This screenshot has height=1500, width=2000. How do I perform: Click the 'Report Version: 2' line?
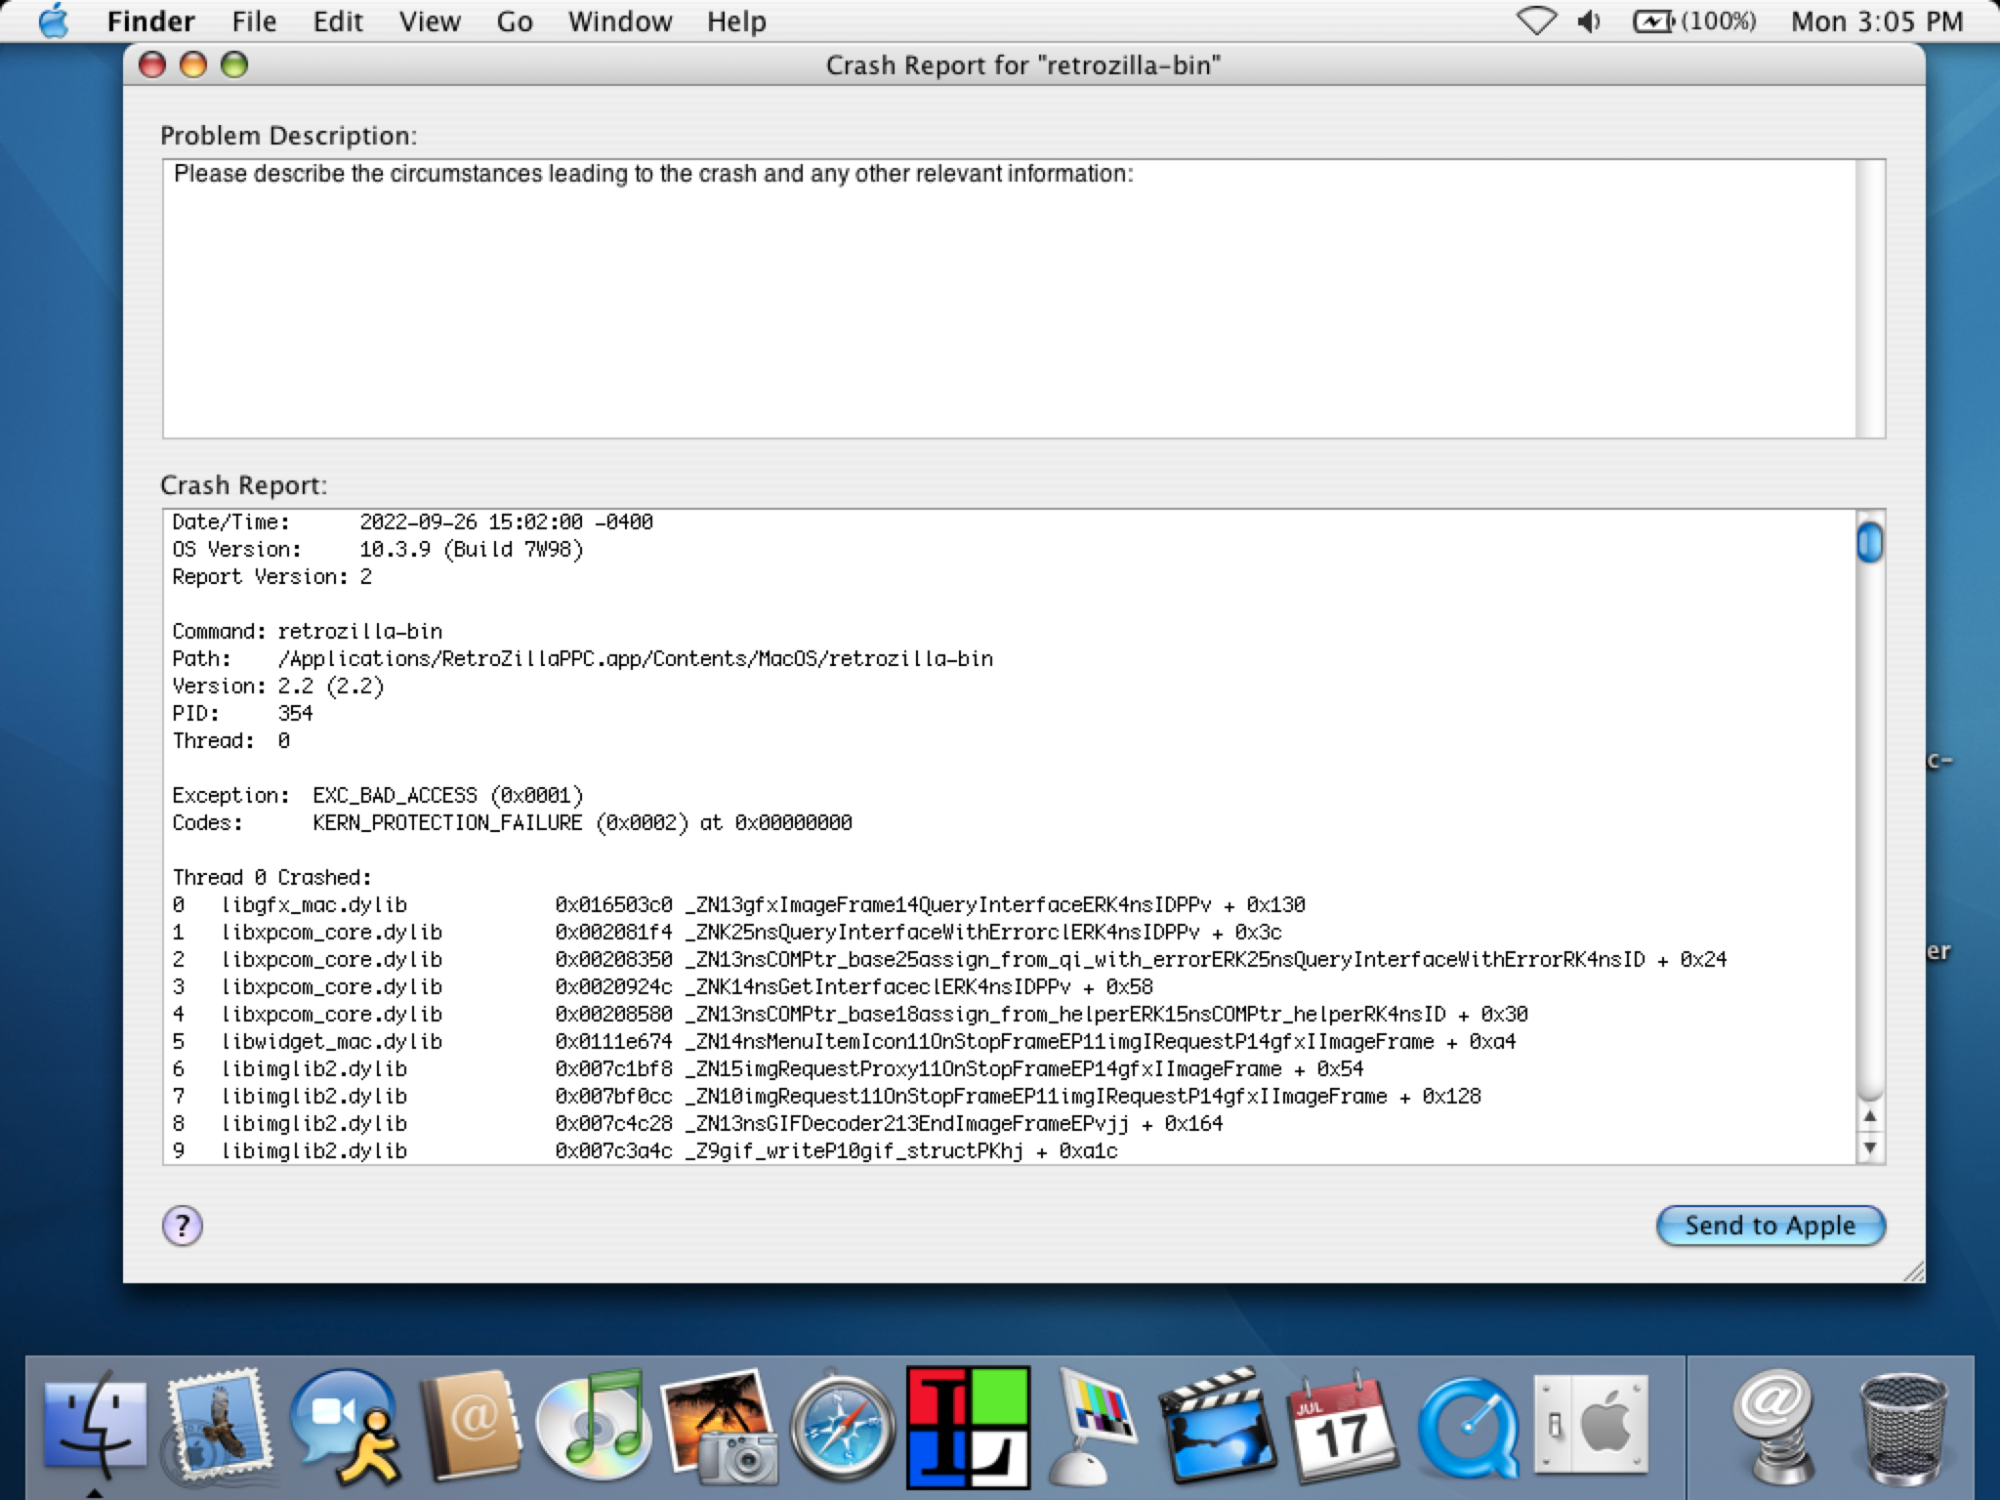point(272,577)
